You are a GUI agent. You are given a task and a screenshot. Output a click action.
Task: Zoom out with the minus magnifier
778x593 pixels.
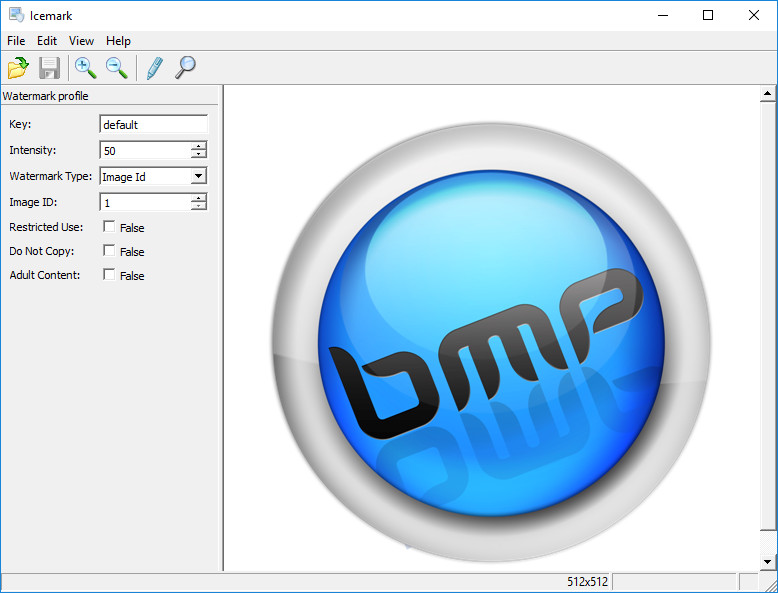(x=117, y=67)
